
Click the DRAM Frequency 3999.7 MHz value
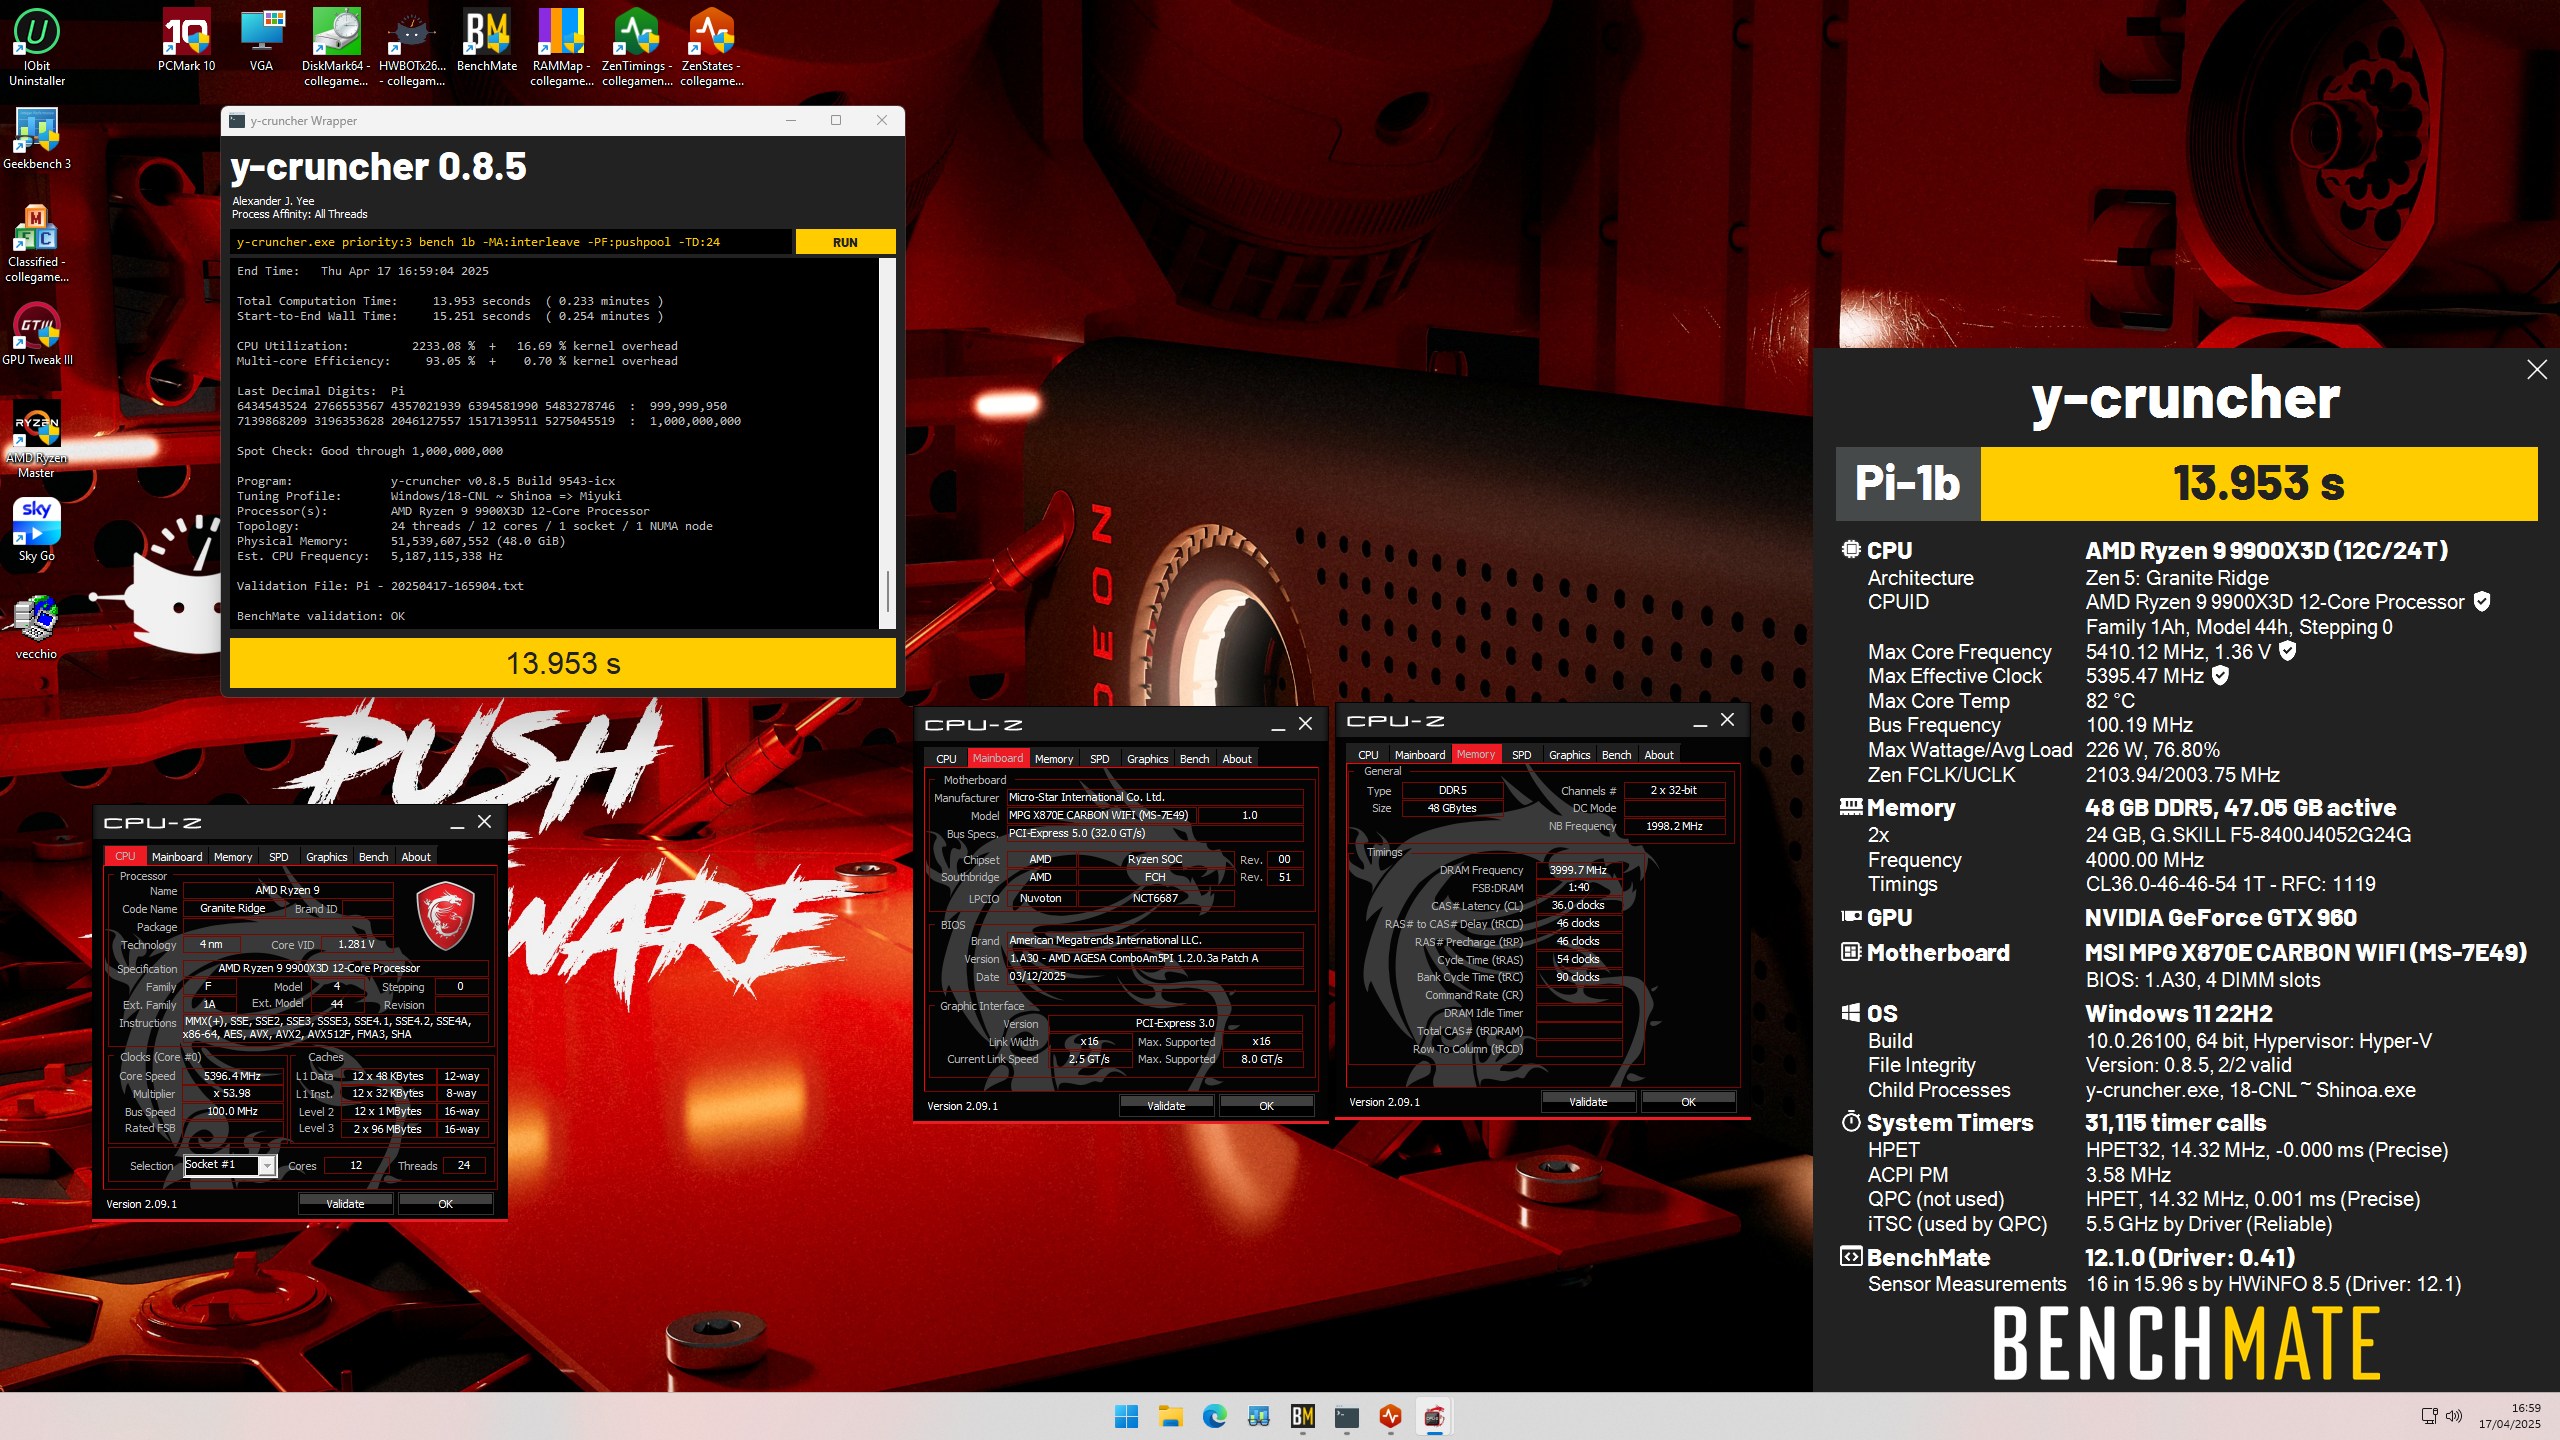pos(1578,870)
